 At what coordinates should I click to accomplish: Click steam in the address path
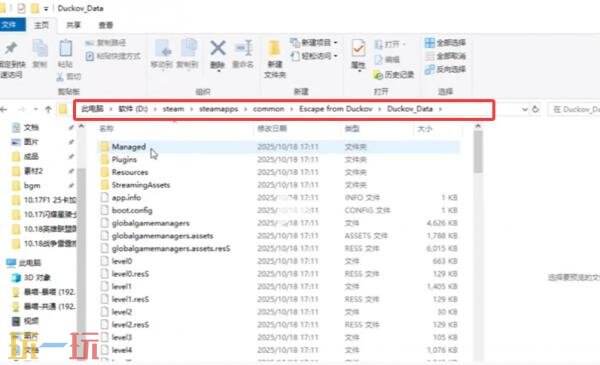[173, 109]
